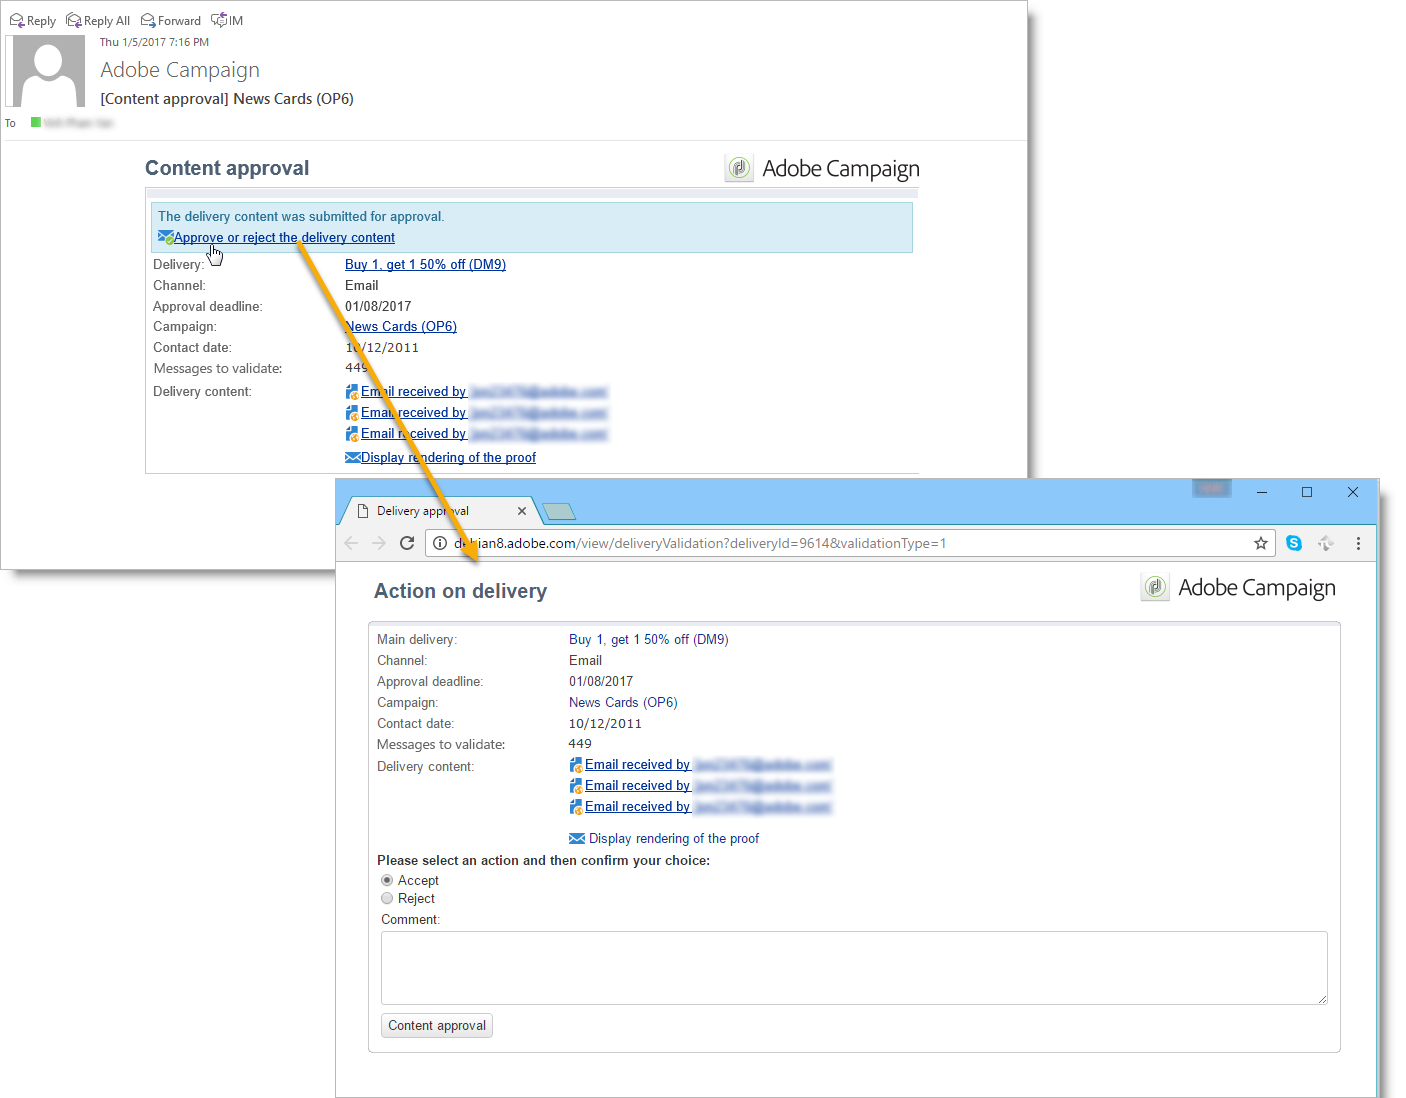Forward the Content approval email

pyautogui.click(x=171, y=20)
